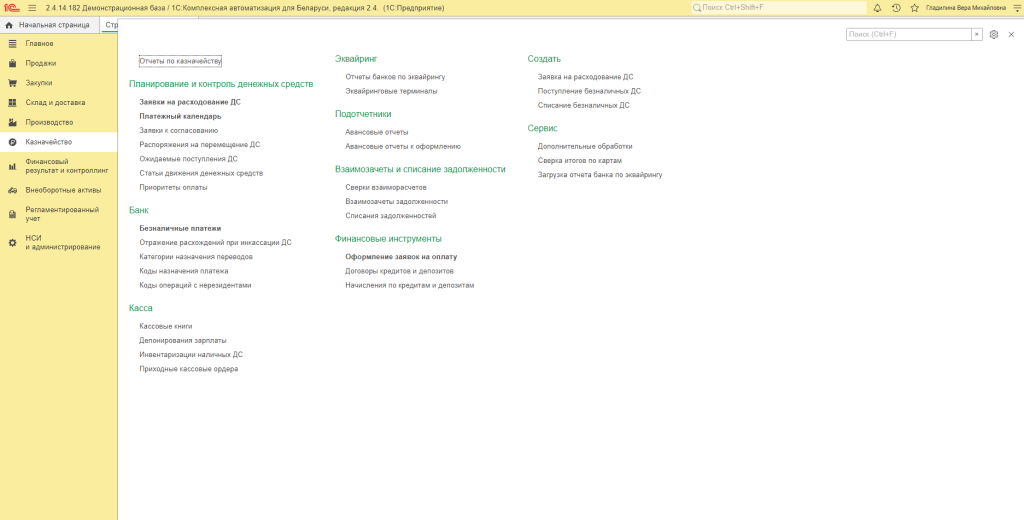This screenshot has height=520, width=1024.
Task: Open the Продажи section
Action: 40,63
